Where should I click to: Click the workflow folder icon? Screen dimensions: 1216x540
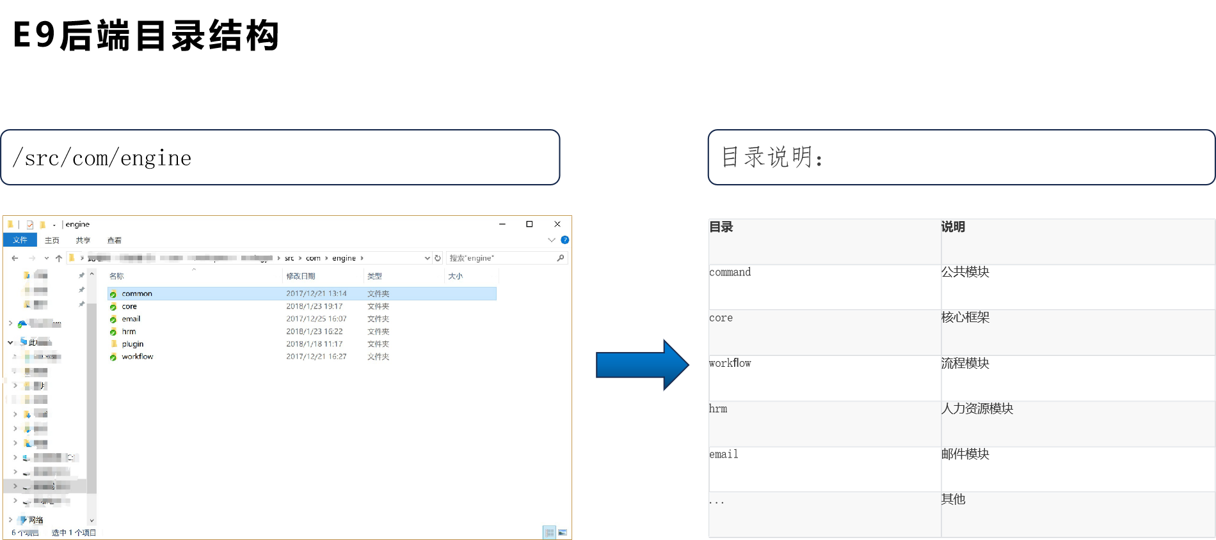(x=113, y=356)
